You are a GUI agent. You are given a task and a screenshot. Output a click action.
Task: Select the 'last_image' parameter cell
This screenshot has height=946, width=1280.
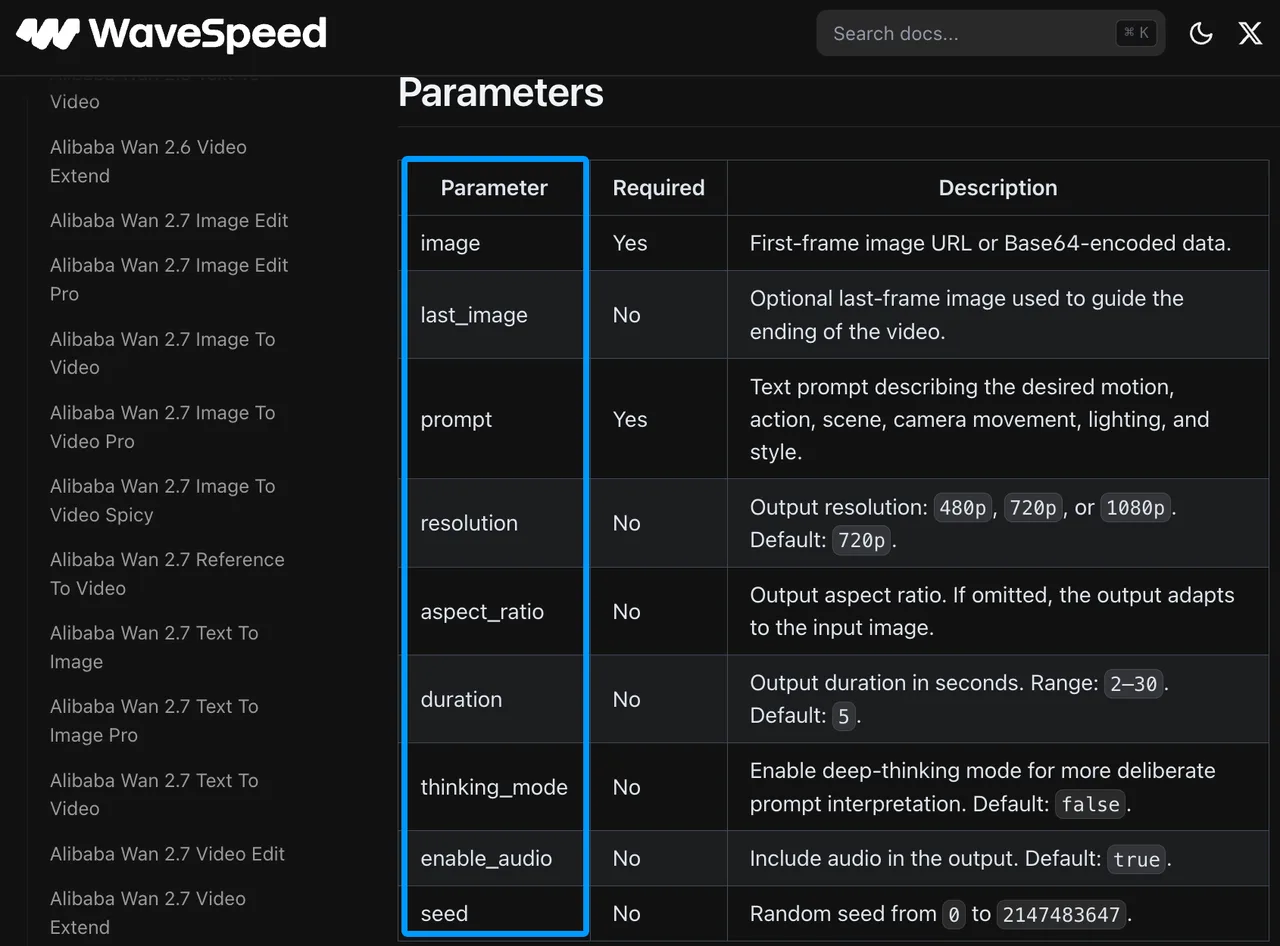[x=494, y=315]
